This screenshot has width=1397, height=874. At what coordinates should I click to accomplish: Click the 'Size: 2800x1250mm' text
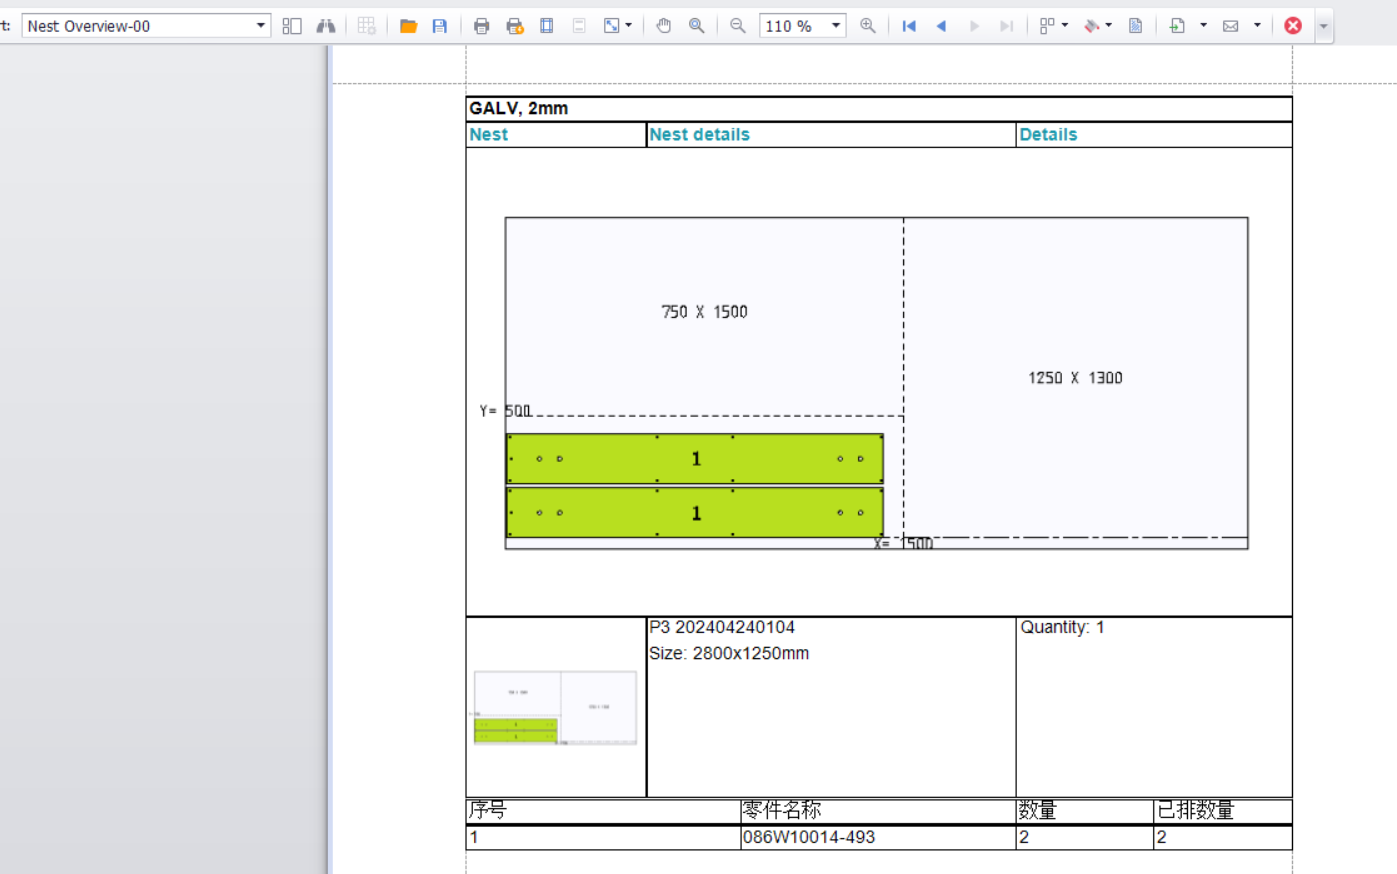729,653
